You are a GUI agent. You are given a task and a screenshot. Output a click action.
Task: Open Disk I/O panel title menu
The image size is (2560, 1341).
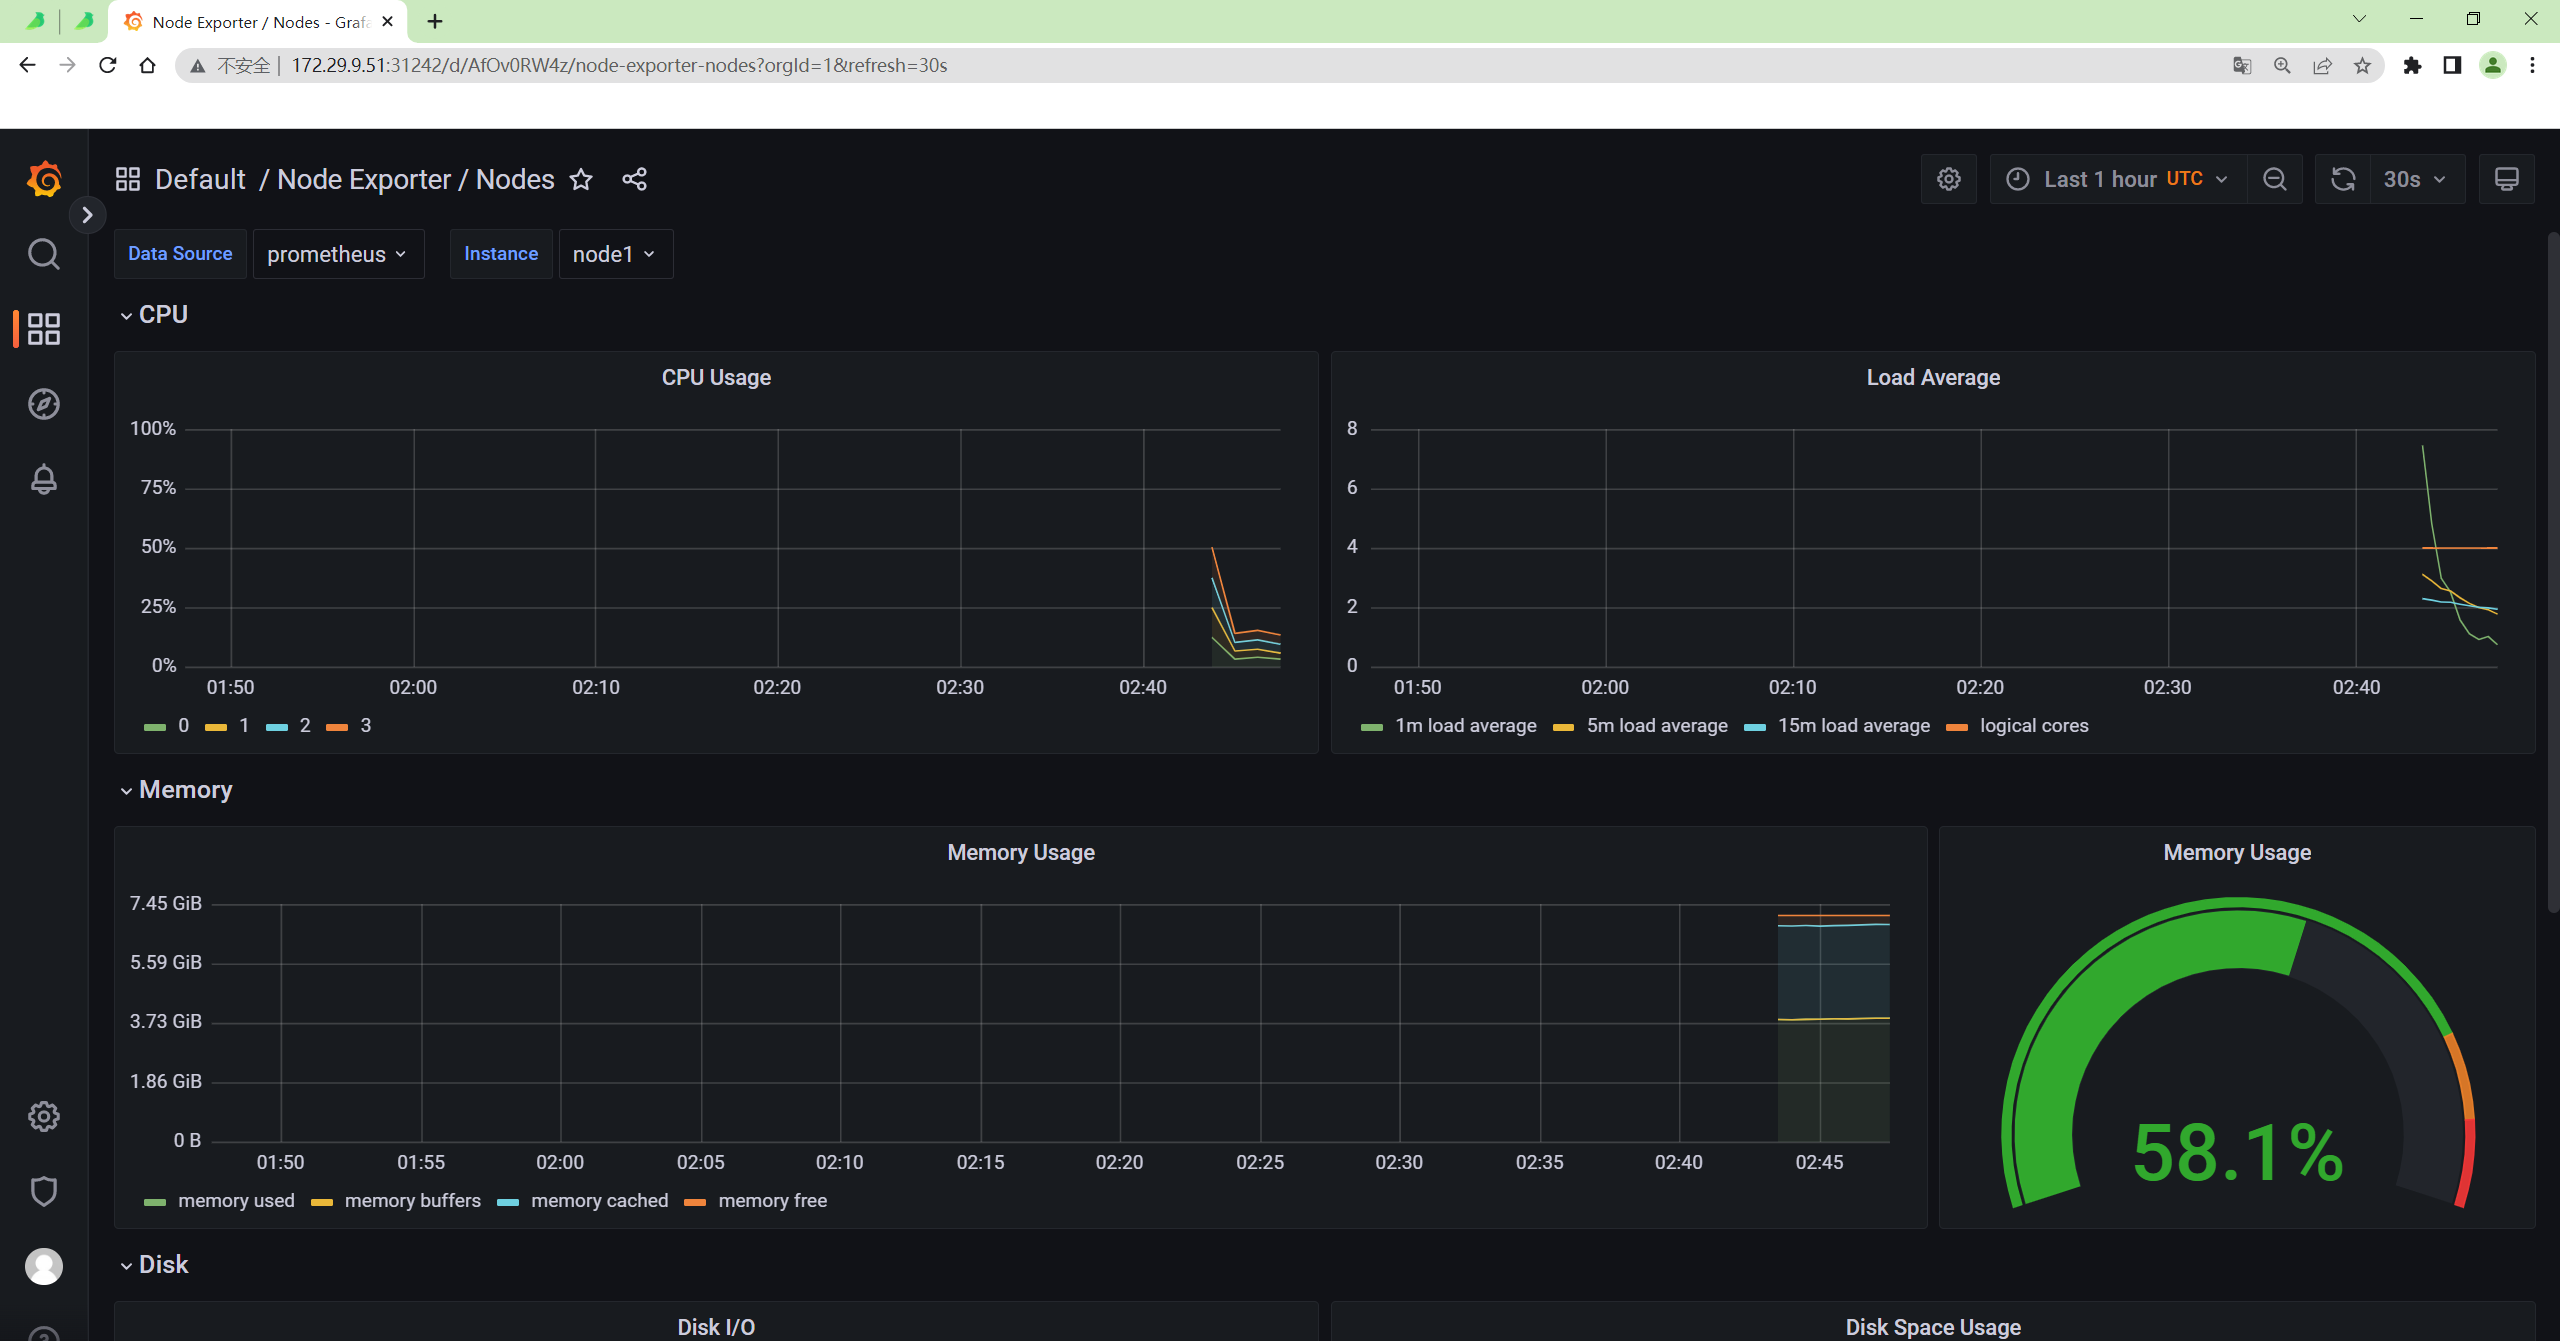tap(716, 1327)
